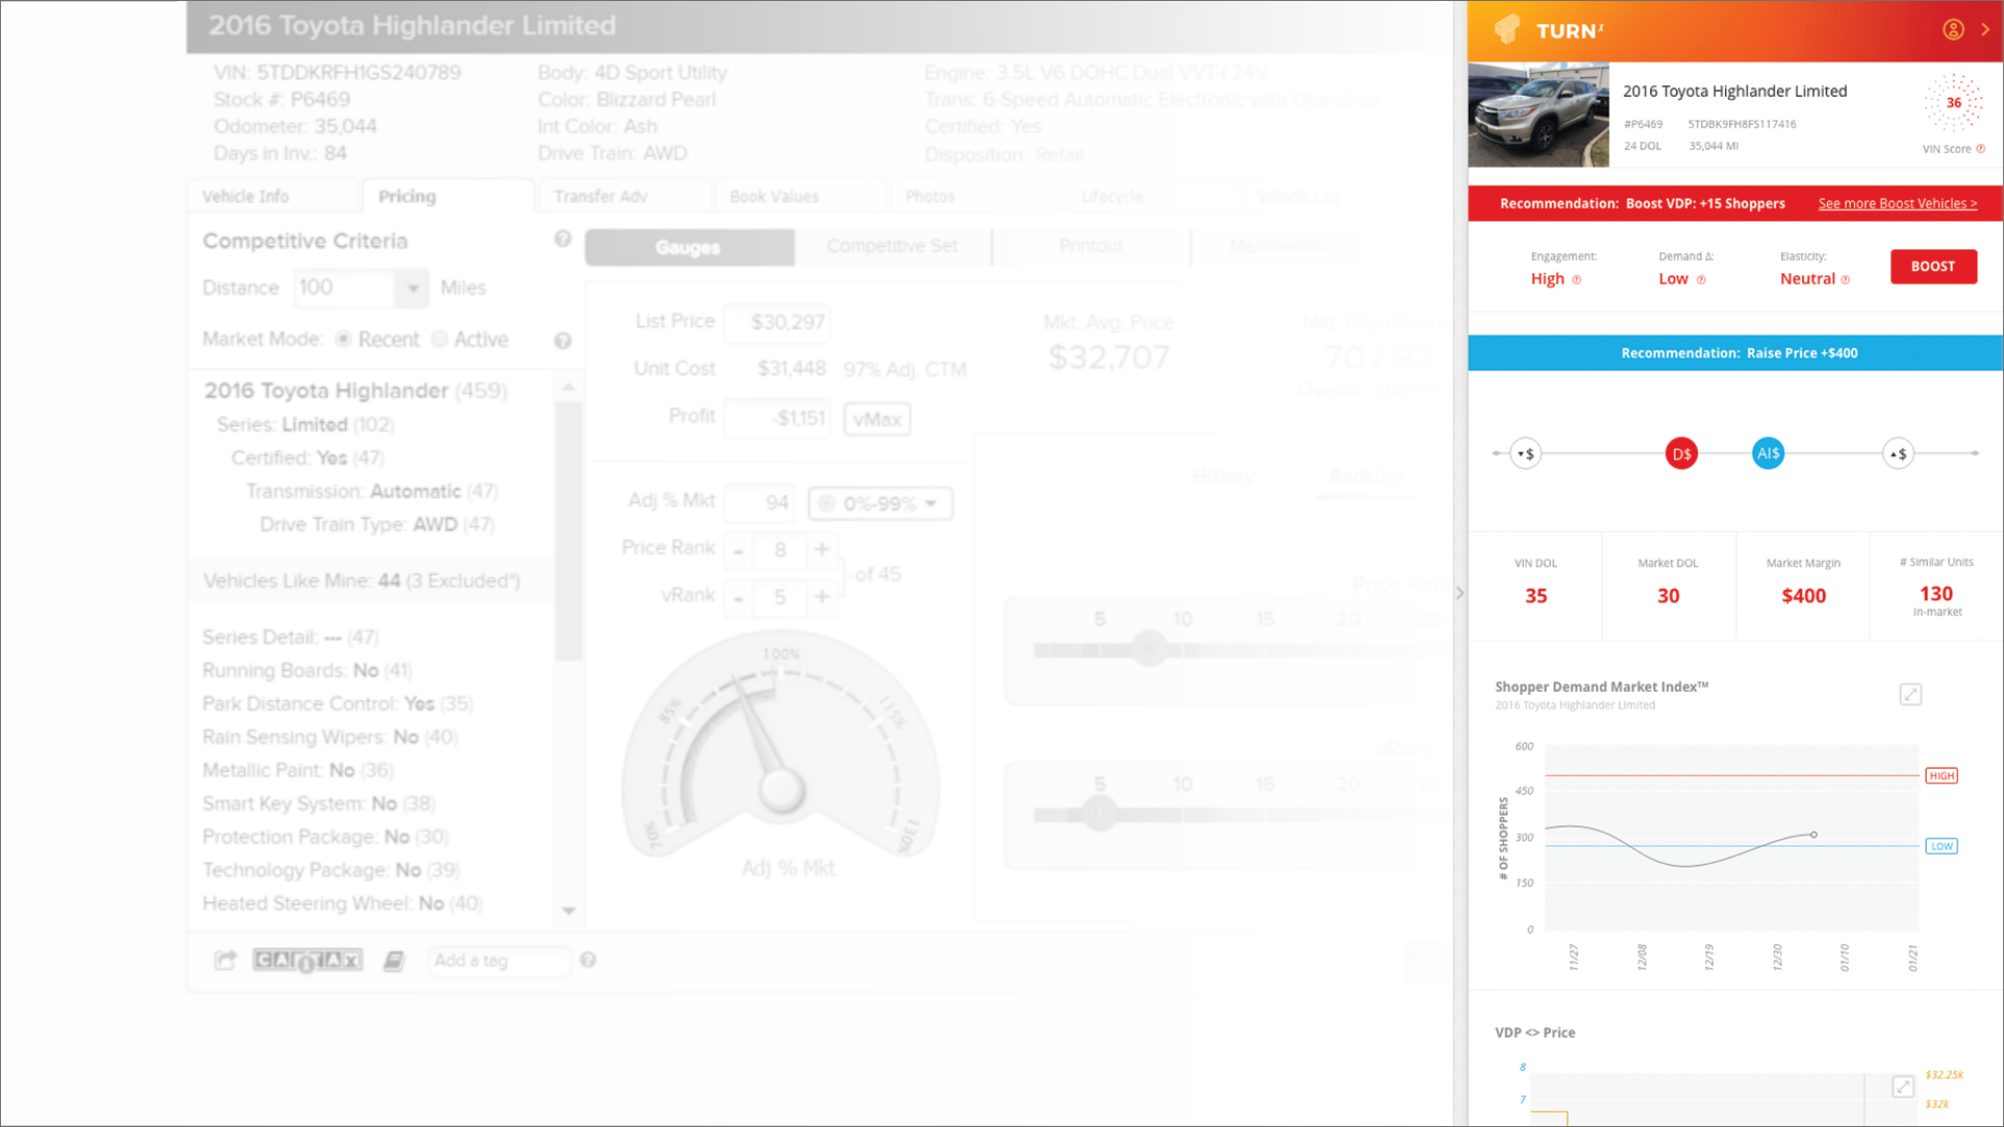Viewport: 2004px width, 1127px height.
Task: Click the vRank slider handle
Action: coord(1100,814)
